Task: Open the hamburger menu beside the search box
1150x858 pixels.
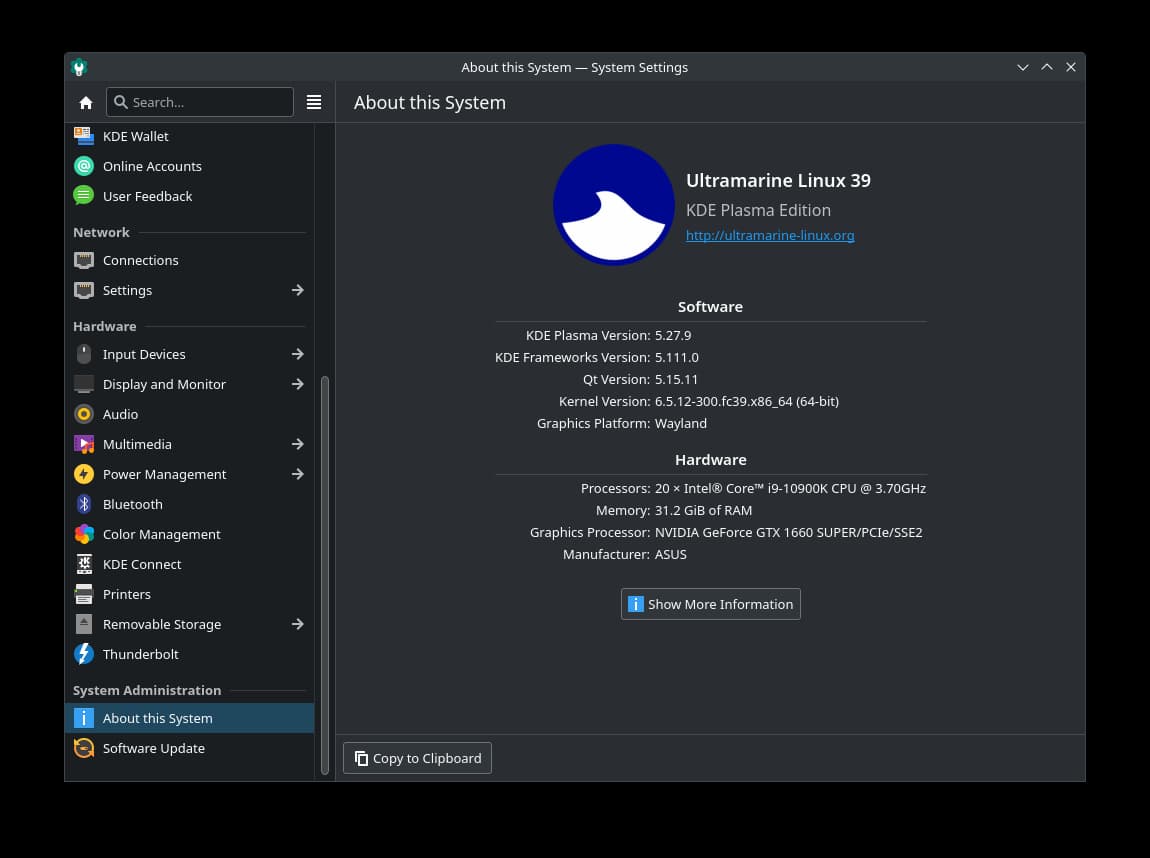Action: (x=314, y=102)
